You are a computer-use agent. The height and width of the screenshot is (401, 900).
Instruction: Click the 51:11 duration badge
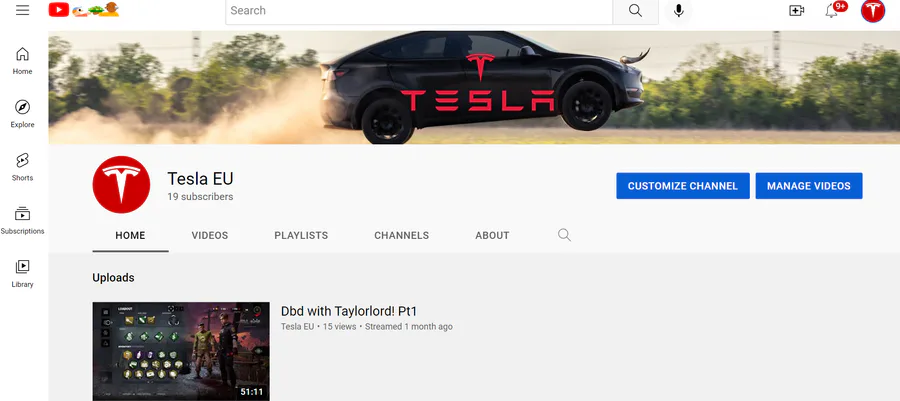(252, 393)
